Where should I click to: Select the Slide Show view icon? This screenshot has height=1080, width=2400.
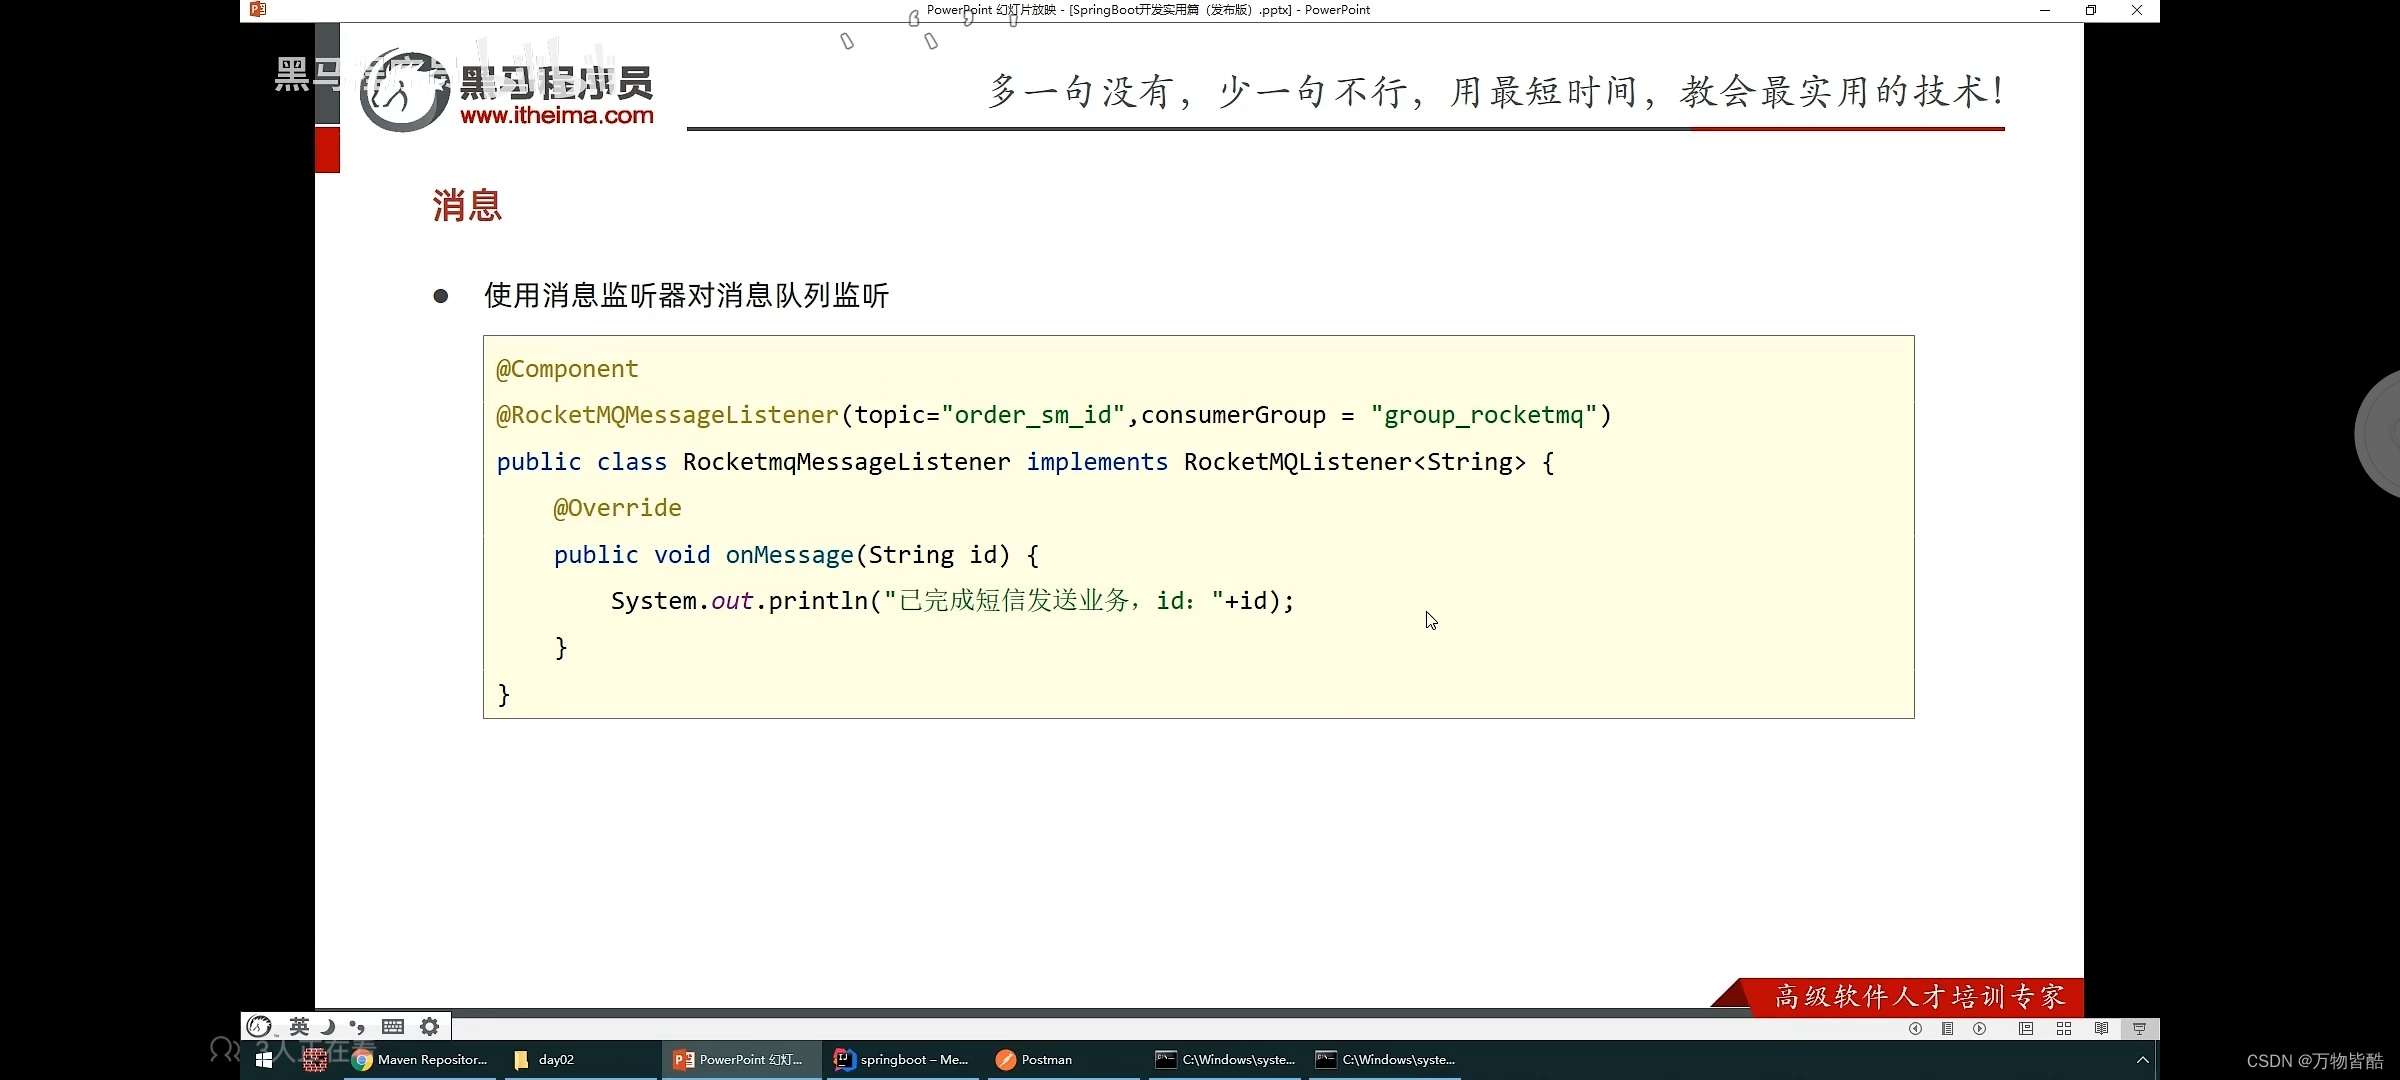2139,1029
